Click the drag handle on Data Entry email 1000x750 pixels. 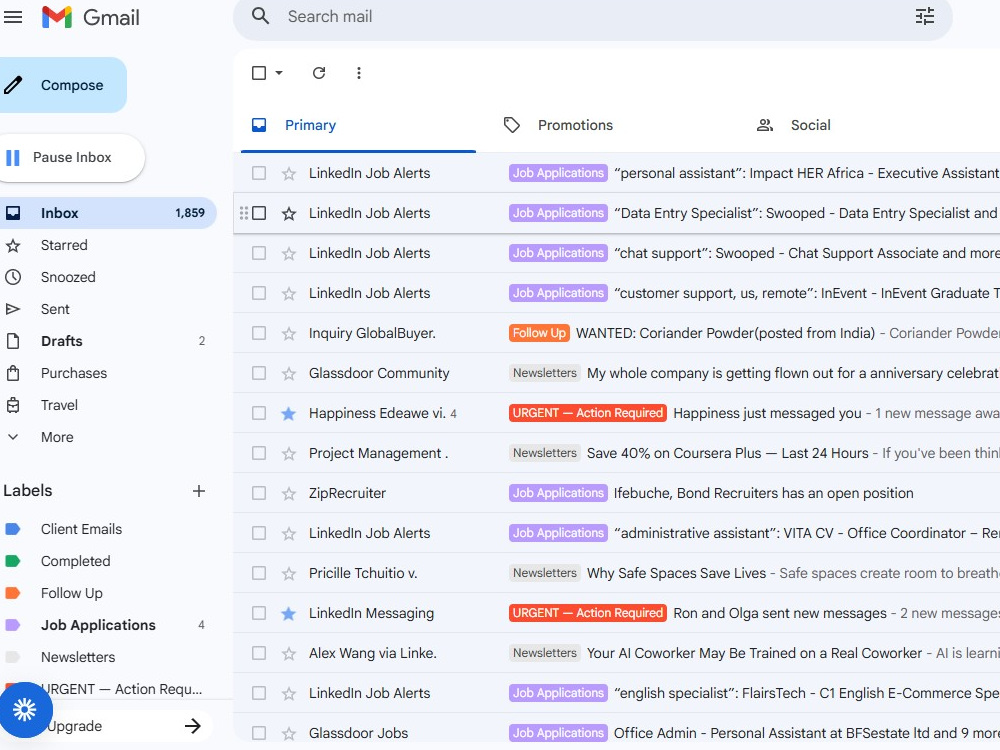(244, 213)
